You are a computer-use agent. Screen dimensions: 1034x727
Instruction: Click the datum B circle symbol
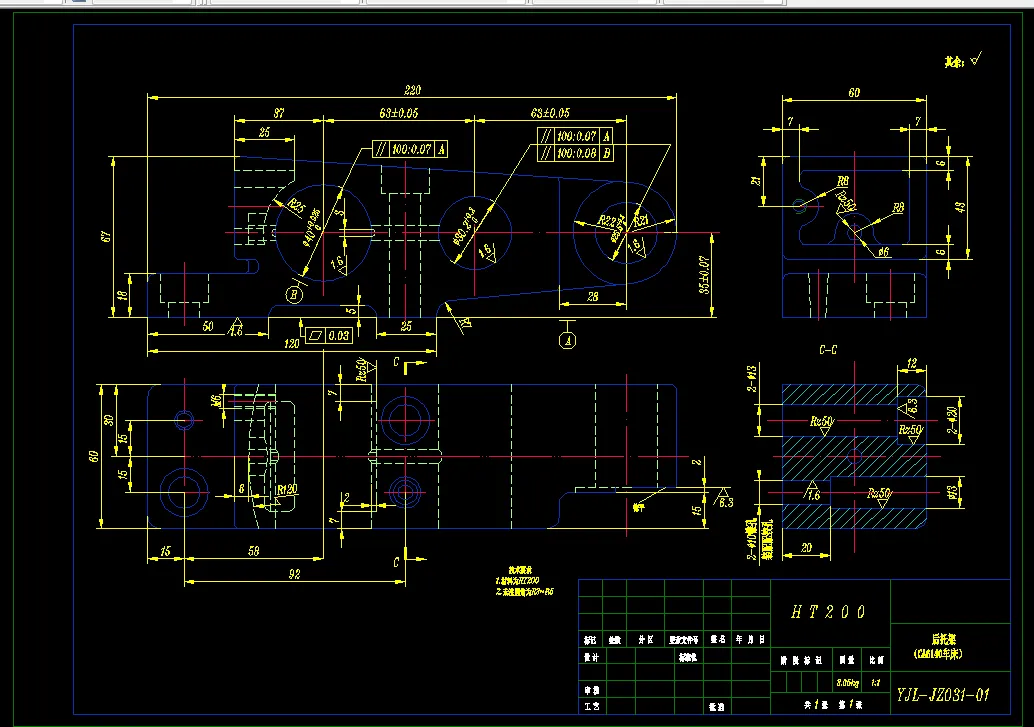point(294,295)
